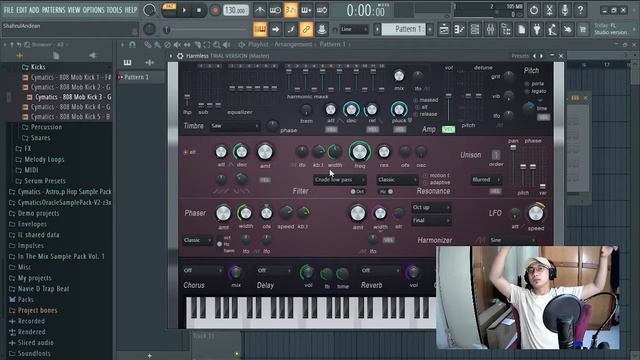
Task: Click the LFO speed knob
Action: click(x=536, y=213)
